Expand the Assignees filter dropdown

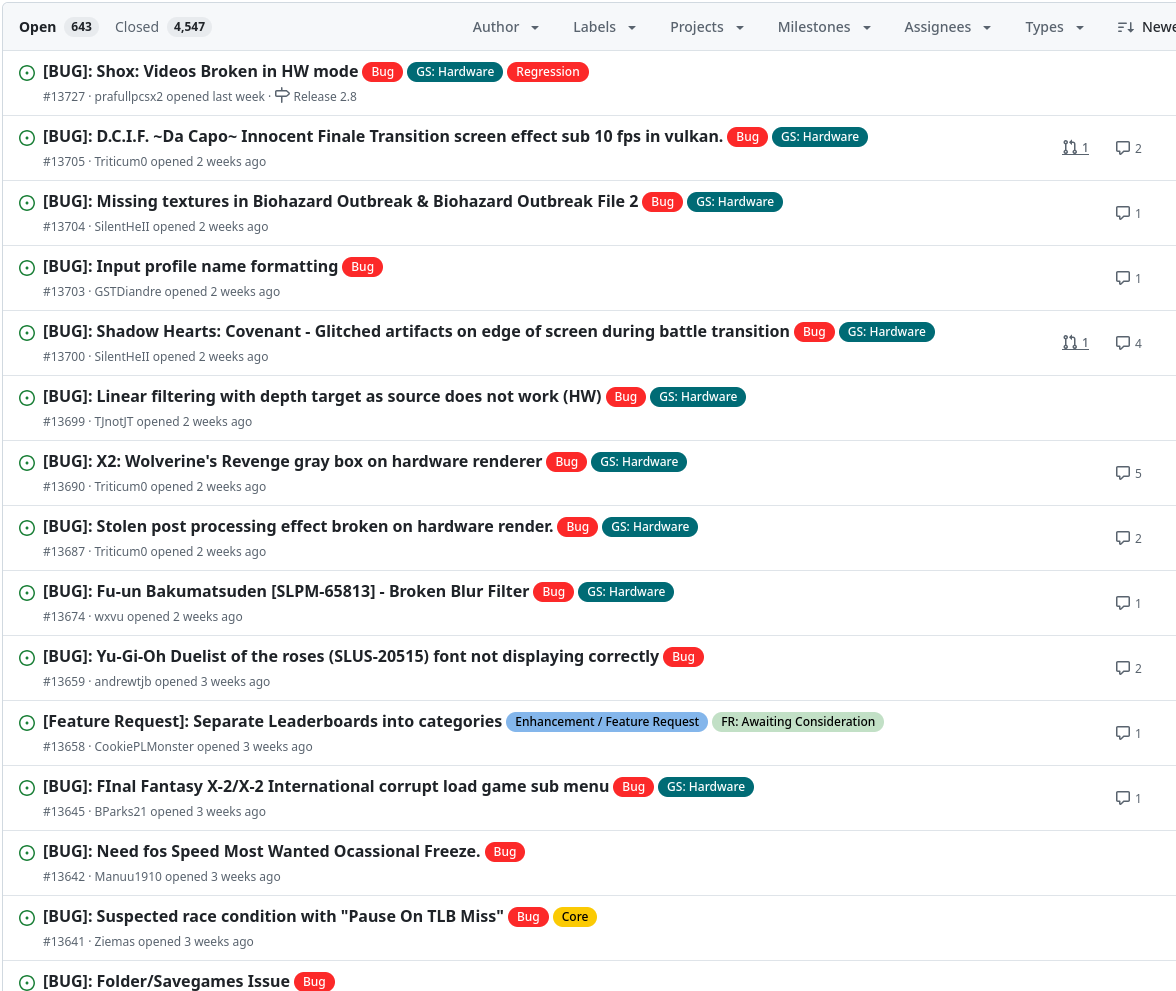(947, 27)
